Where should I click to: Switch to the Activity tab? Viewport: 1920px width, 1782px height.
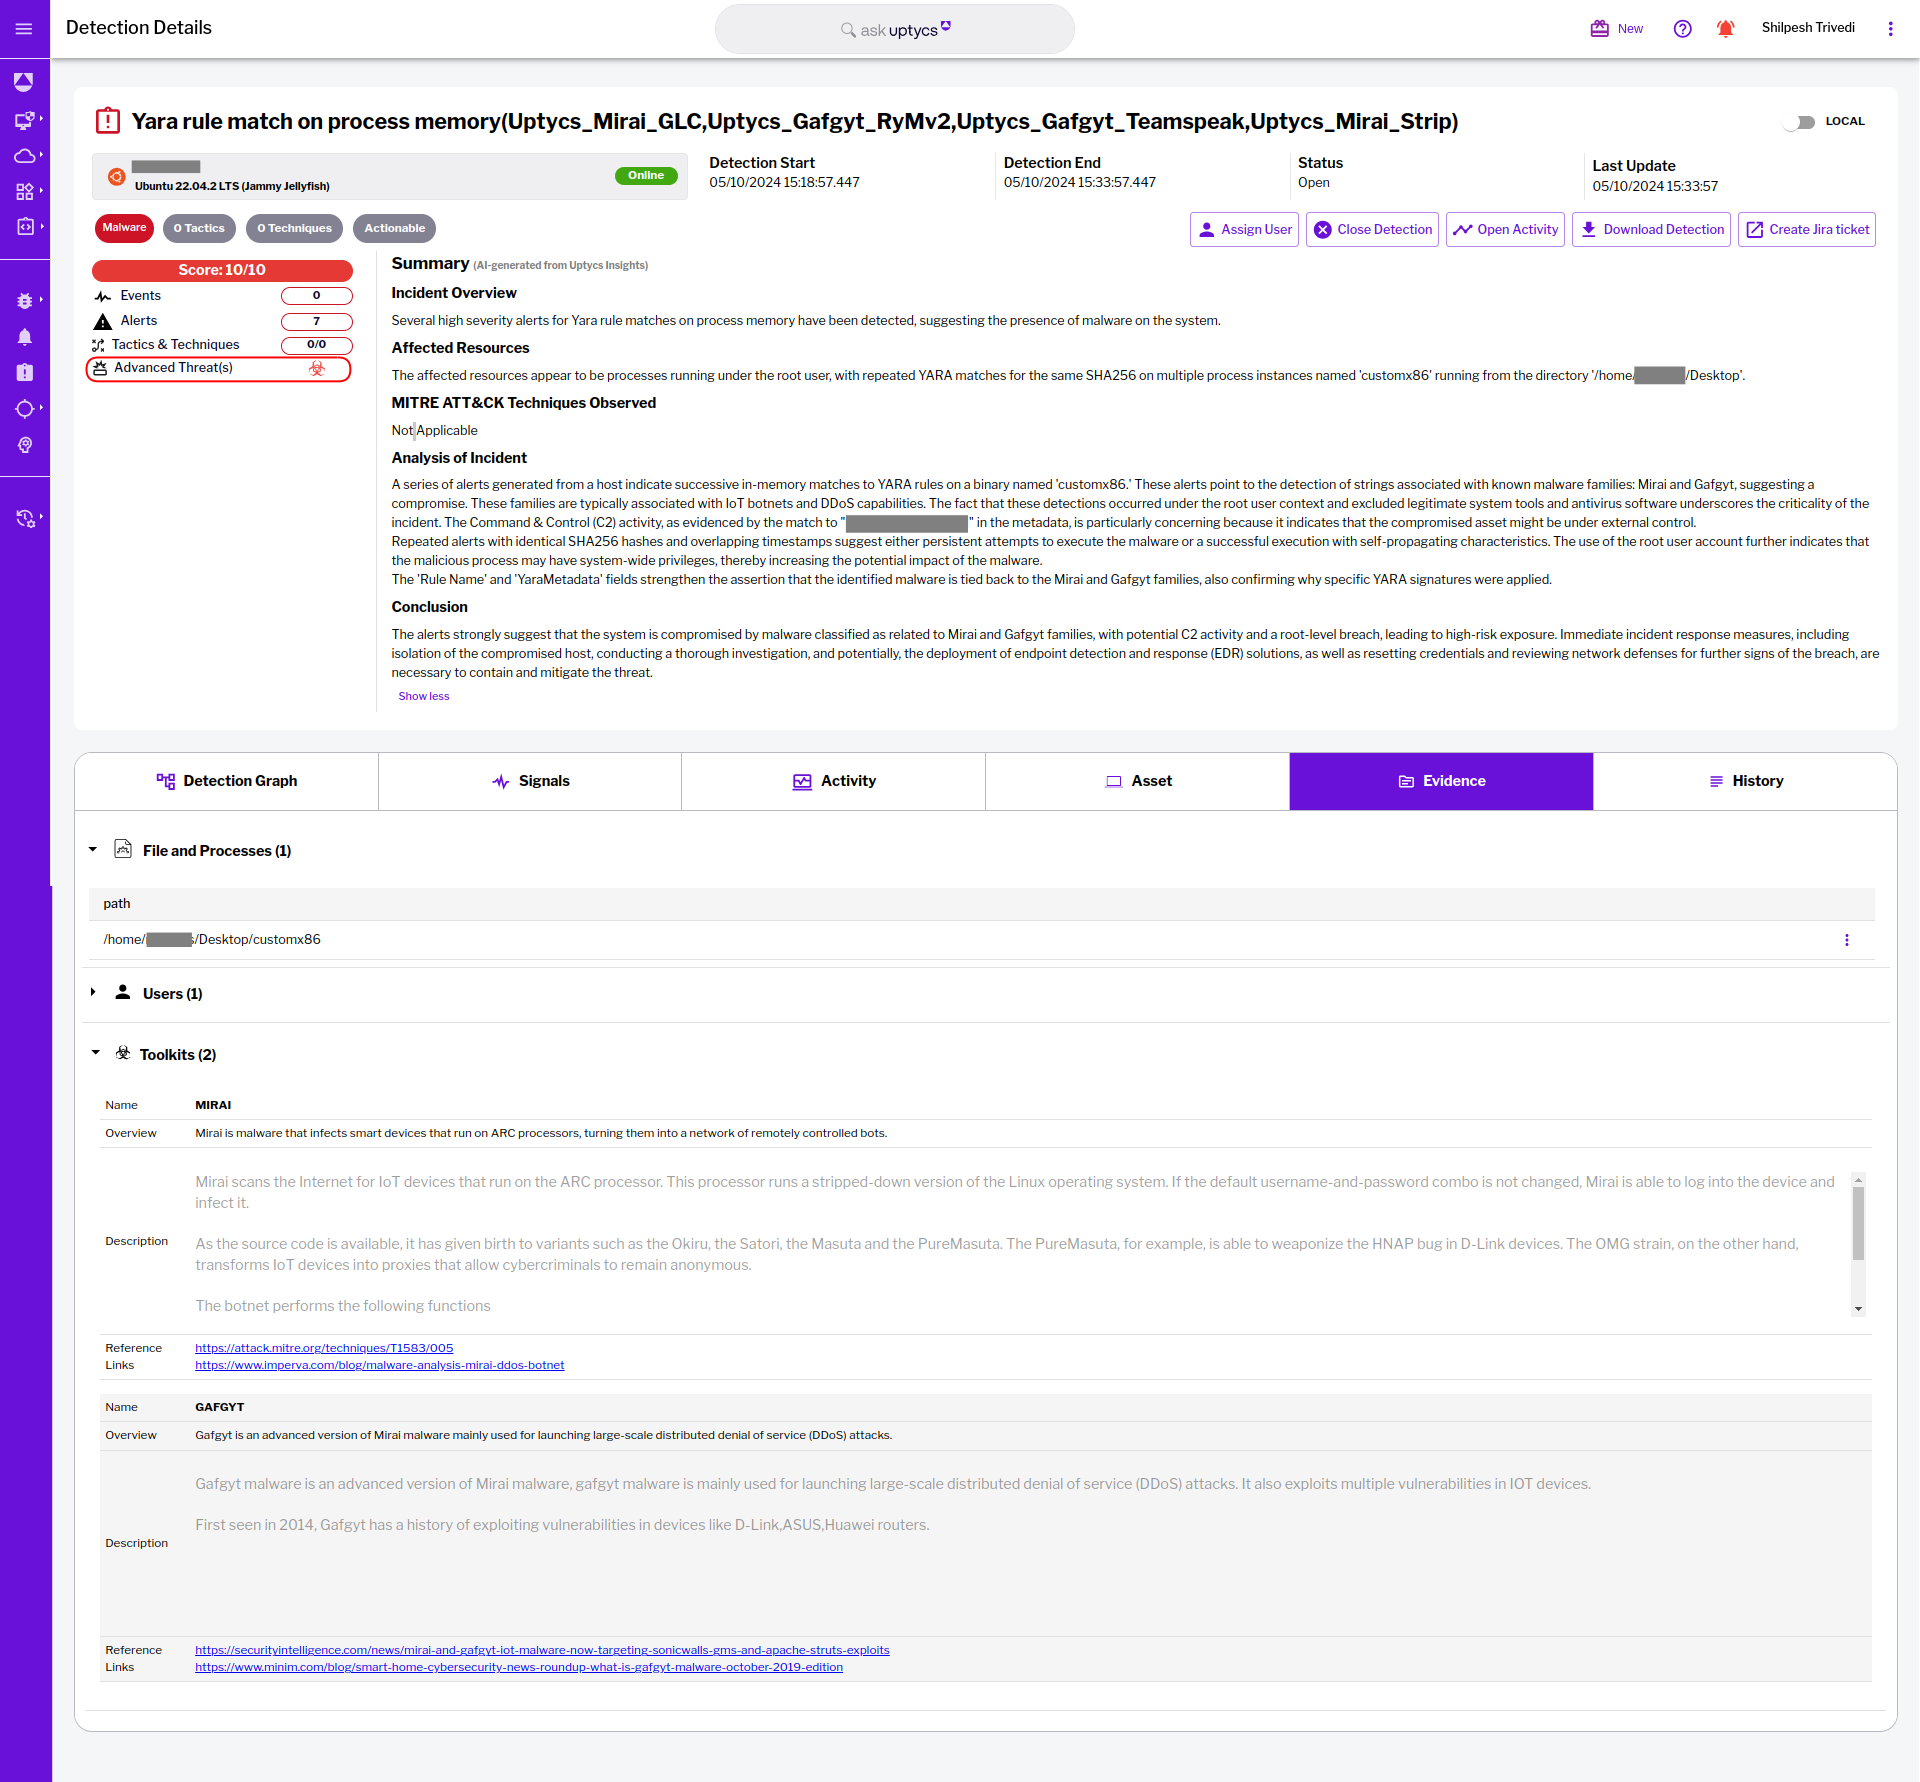834,781
